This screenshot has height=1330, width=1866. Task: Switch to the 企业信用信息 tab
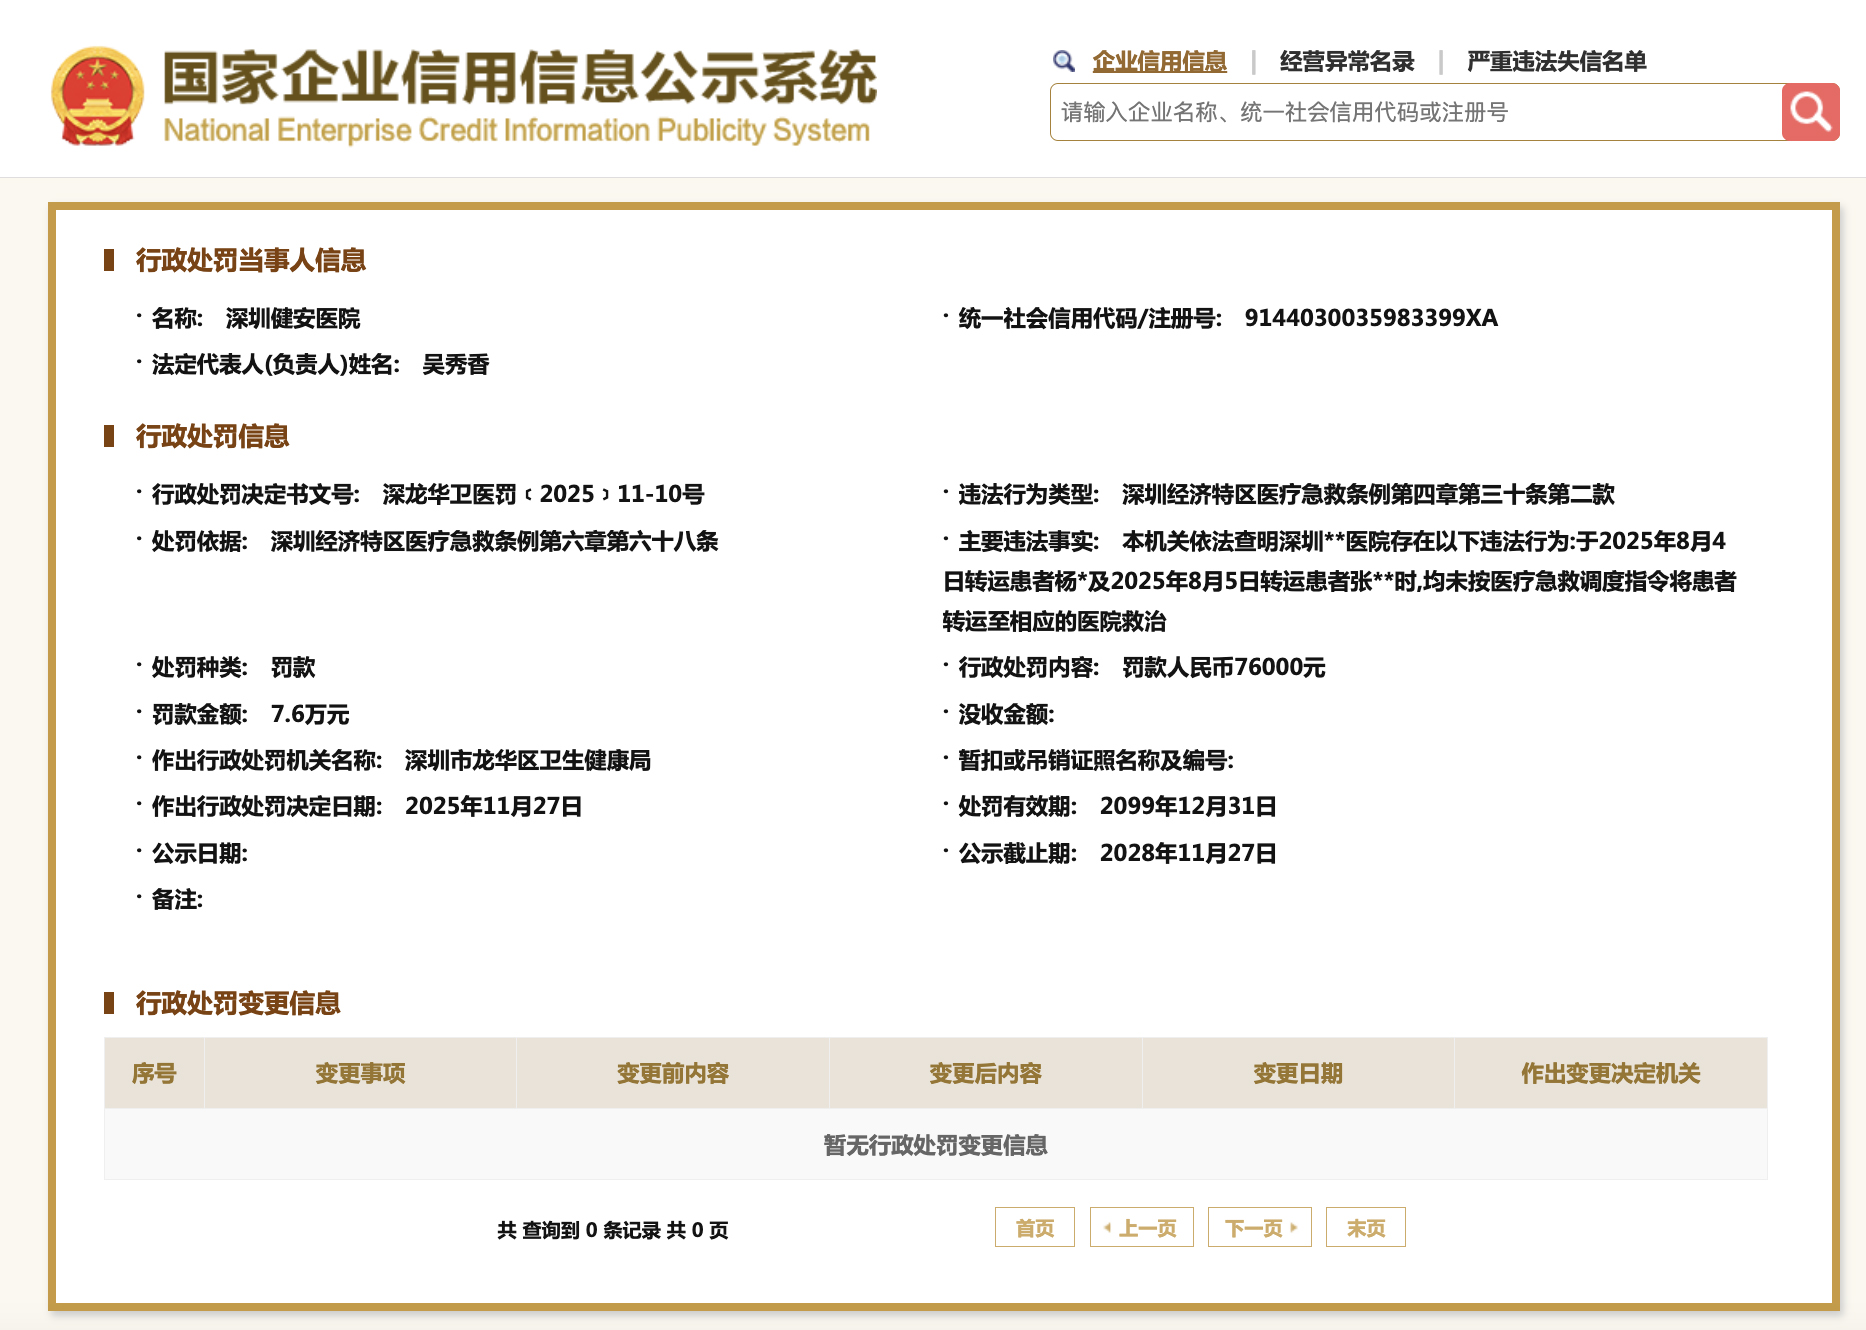[1159, 61]
